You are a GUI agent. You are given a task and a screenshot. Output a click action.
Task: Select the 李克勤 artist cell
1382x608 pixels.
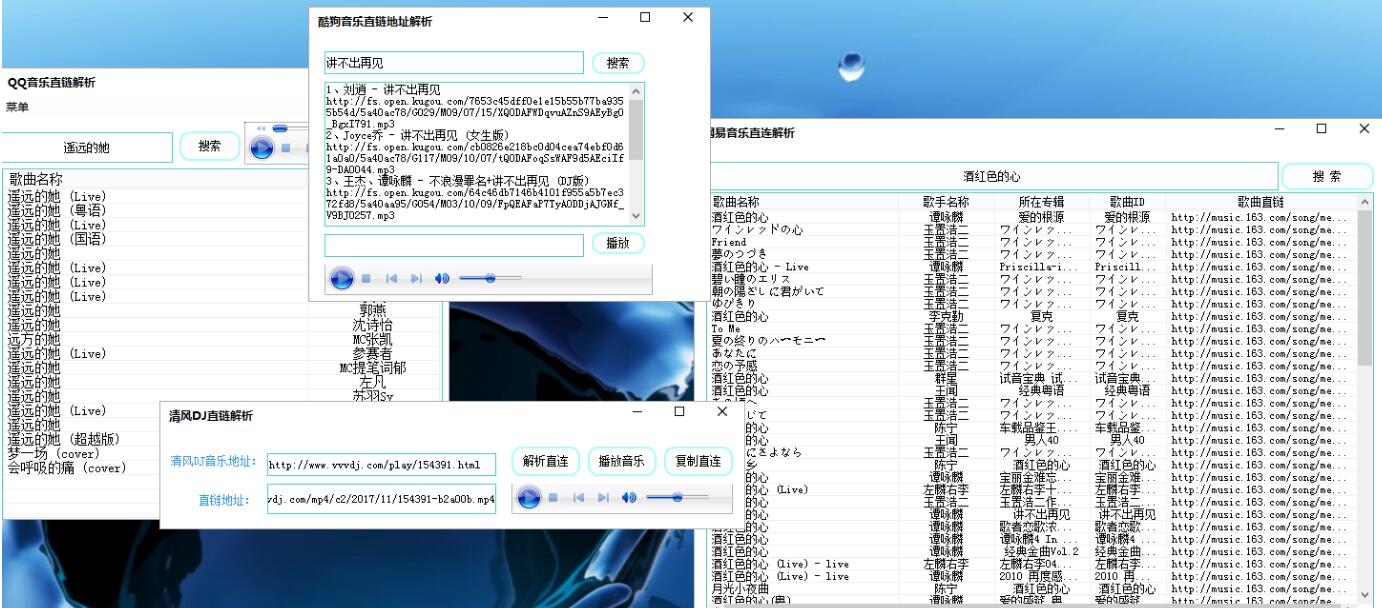946,316
